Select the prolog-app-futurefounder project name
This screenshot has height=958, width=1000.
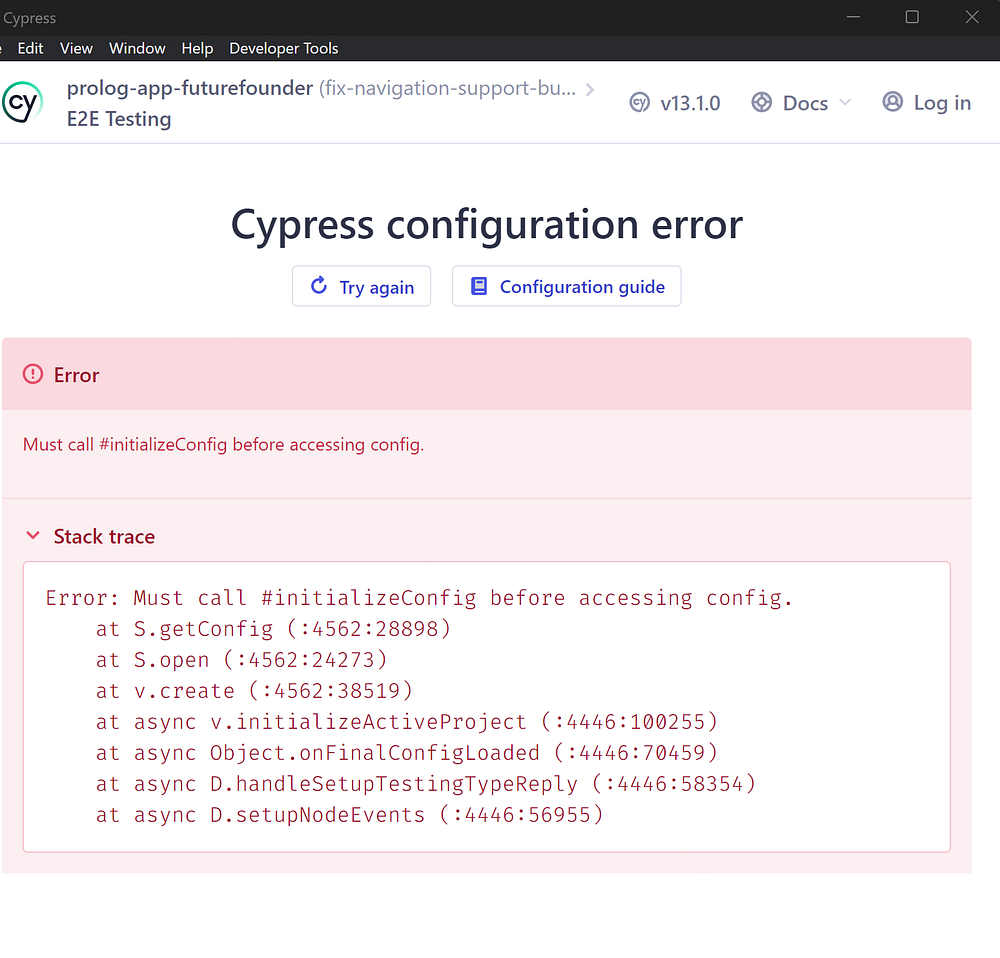[190, 88]
